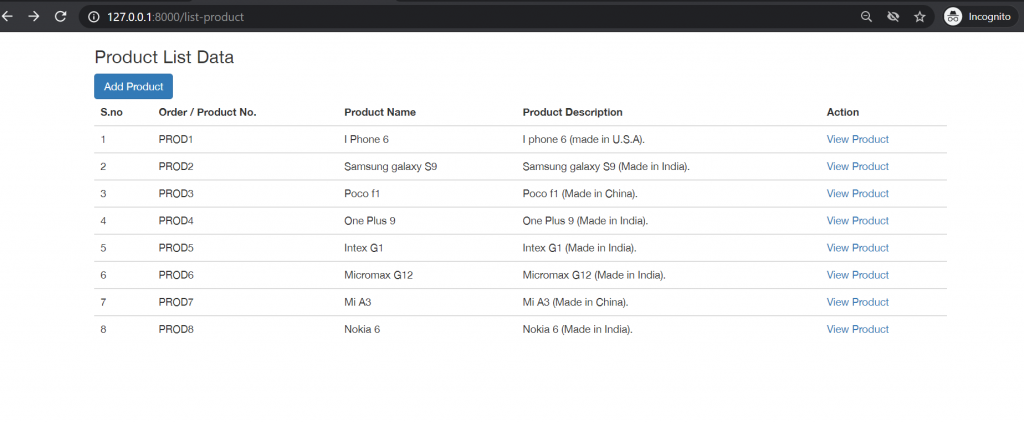Viewport: 1024px width, 422px height.
Task: Click the Product Name column header
Action: (x=380, y=112)
